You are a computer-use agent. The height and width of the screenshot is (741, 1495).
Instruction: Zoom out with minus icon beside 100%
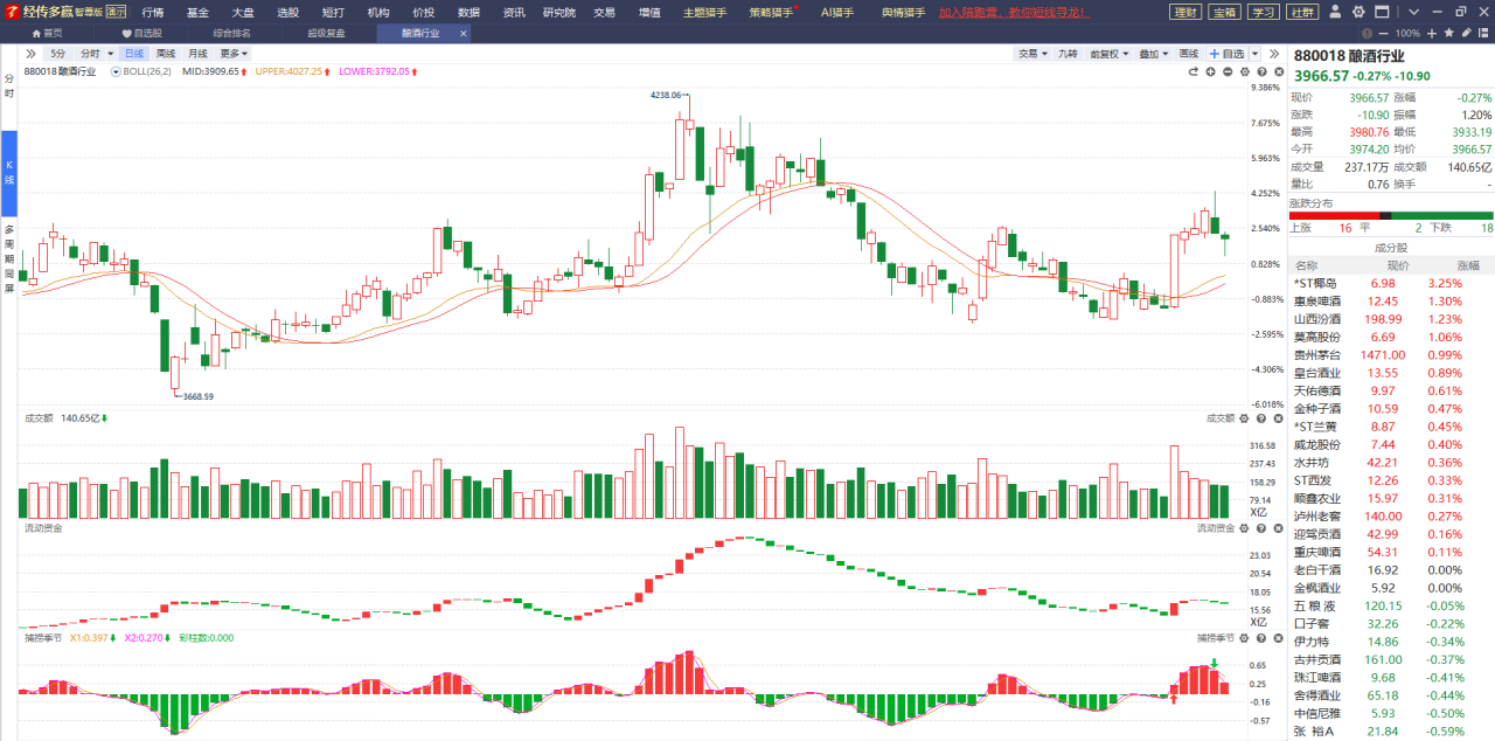(1385, 33)
